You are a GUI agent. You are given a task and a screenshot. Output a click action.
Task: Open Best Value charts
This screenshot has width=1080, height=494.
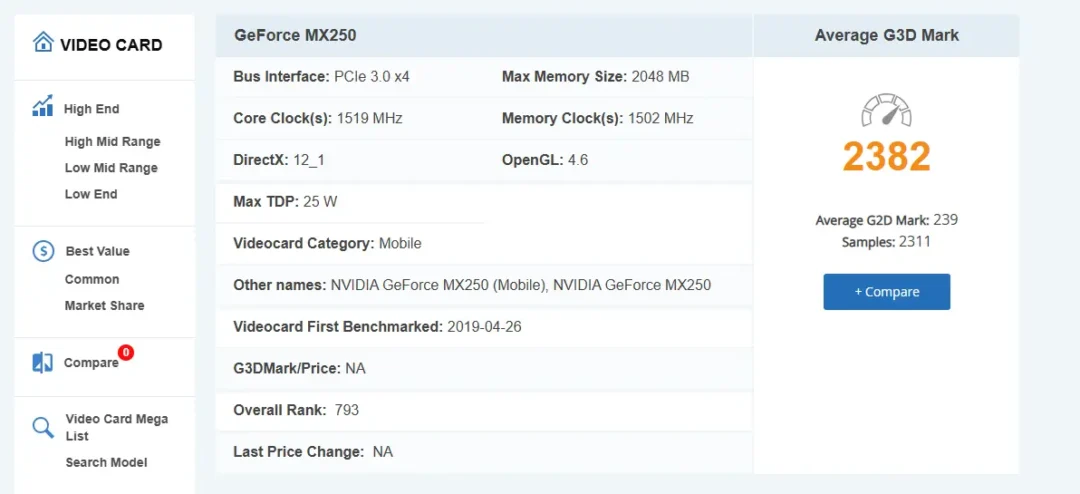(x=97, y=251)
